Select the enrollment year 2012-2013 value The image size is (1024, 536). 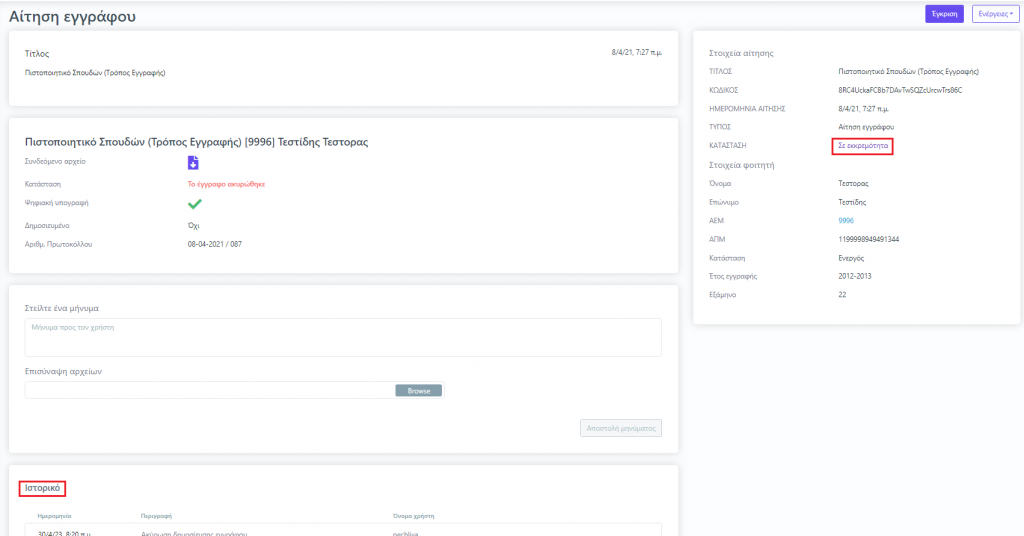[x=855, y=276]
